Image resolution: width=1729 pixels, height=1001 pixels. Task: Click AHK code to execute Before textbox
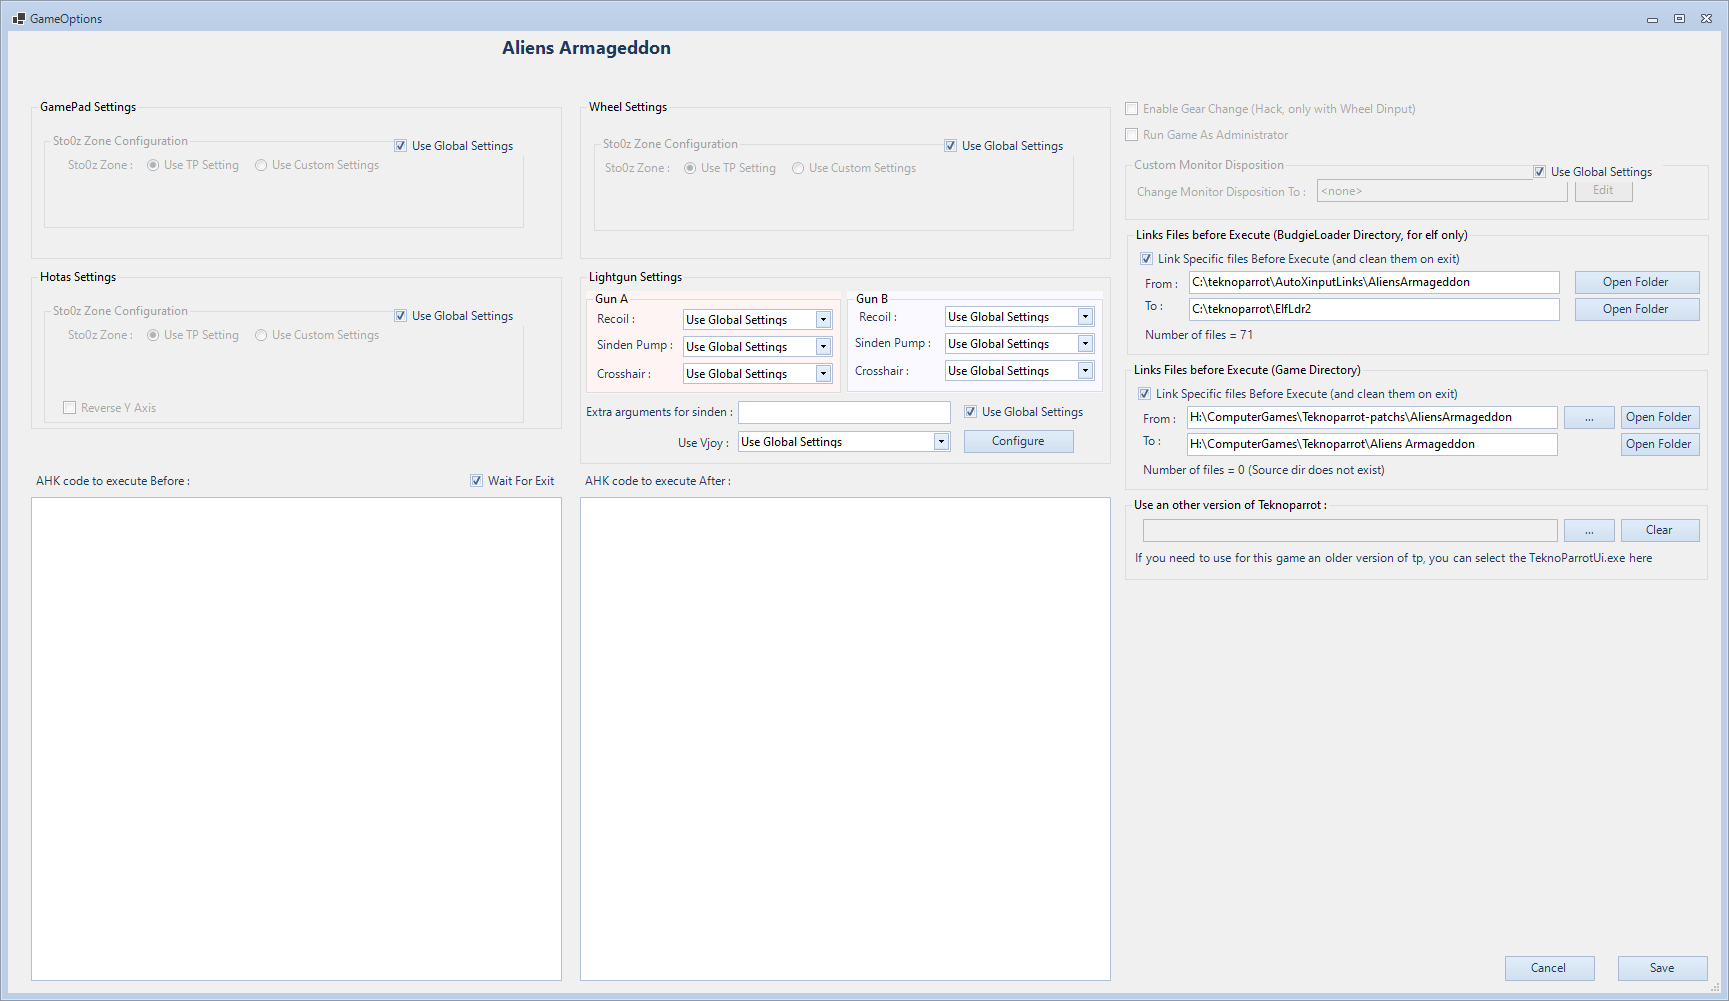[x=296, y=739]
